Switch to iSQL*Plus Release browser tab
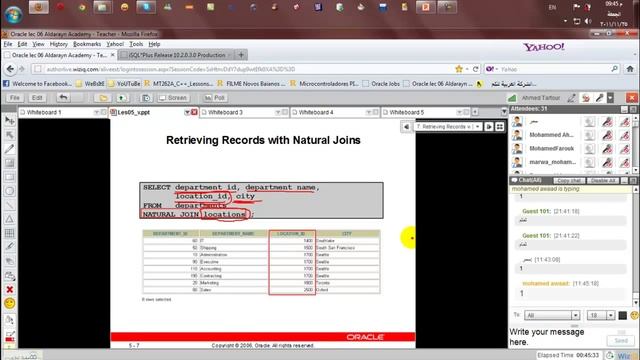This screenshot has height=360, width=640. pos(176,55)
